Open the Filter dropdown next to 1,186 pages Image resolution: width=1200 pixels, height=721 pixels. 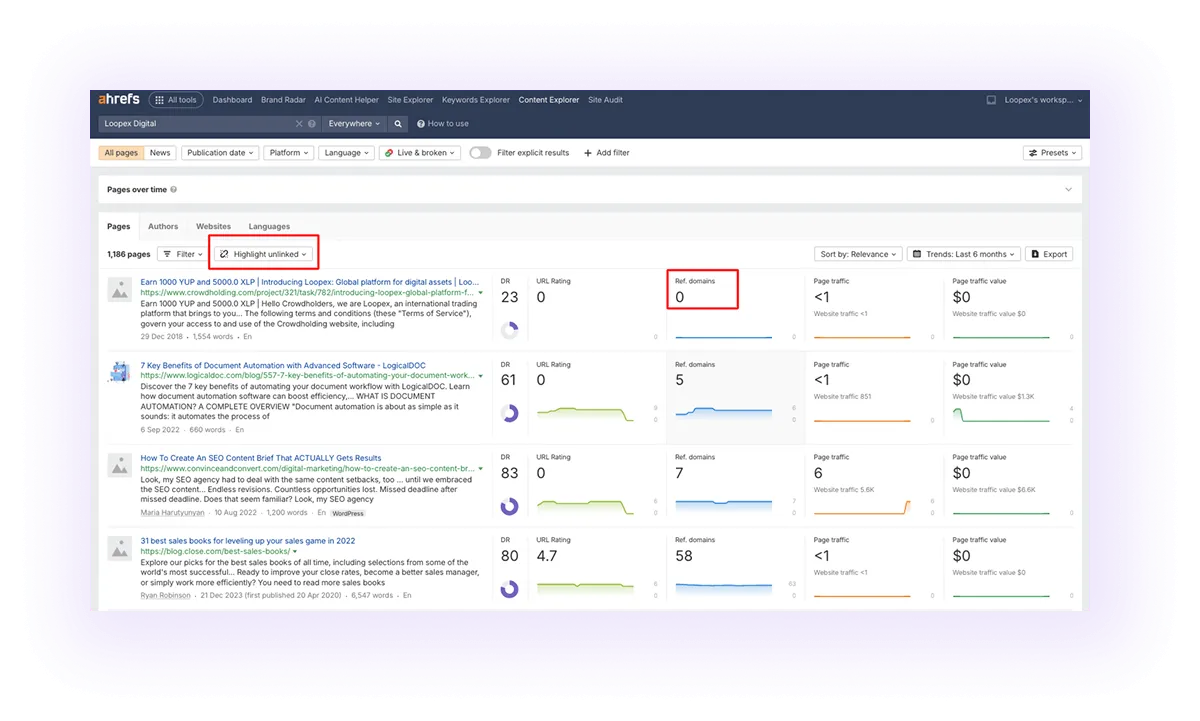(183, 254)
